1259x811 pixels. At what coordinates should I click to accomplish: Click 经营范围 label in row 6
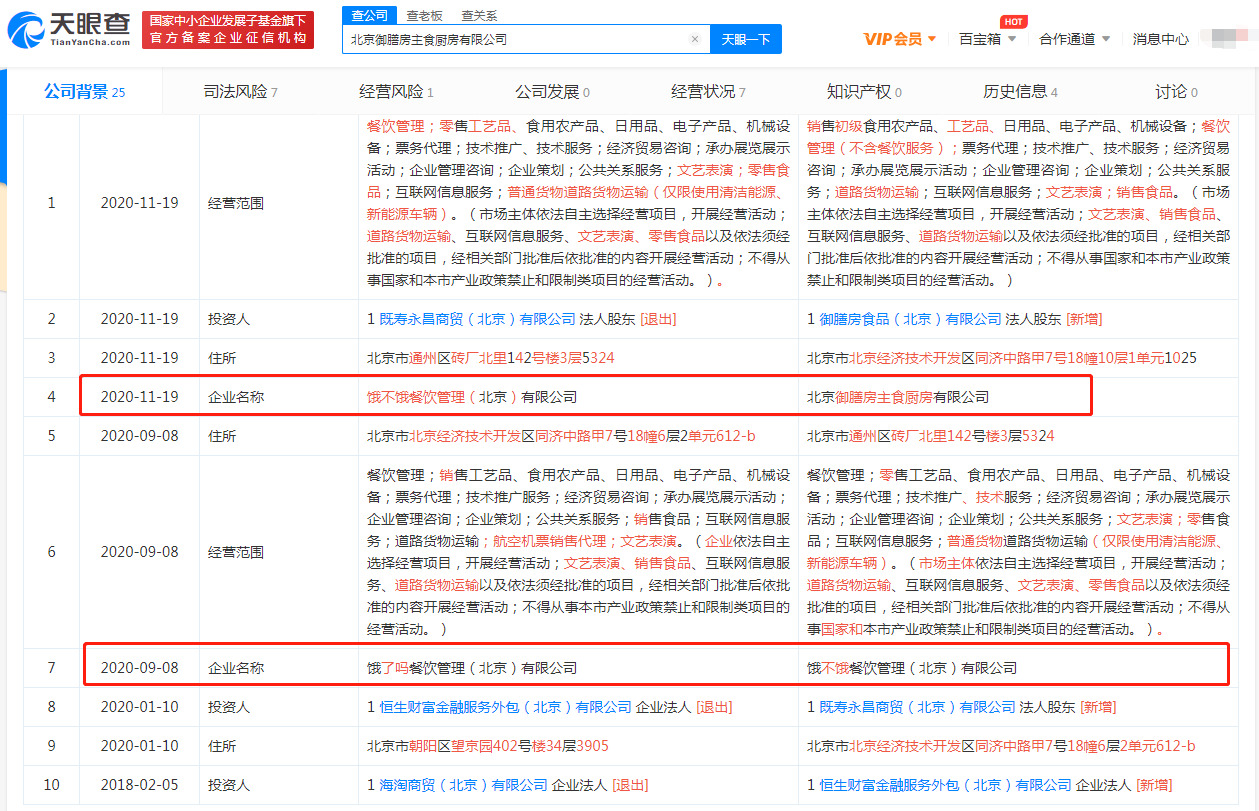coord(236,552)
